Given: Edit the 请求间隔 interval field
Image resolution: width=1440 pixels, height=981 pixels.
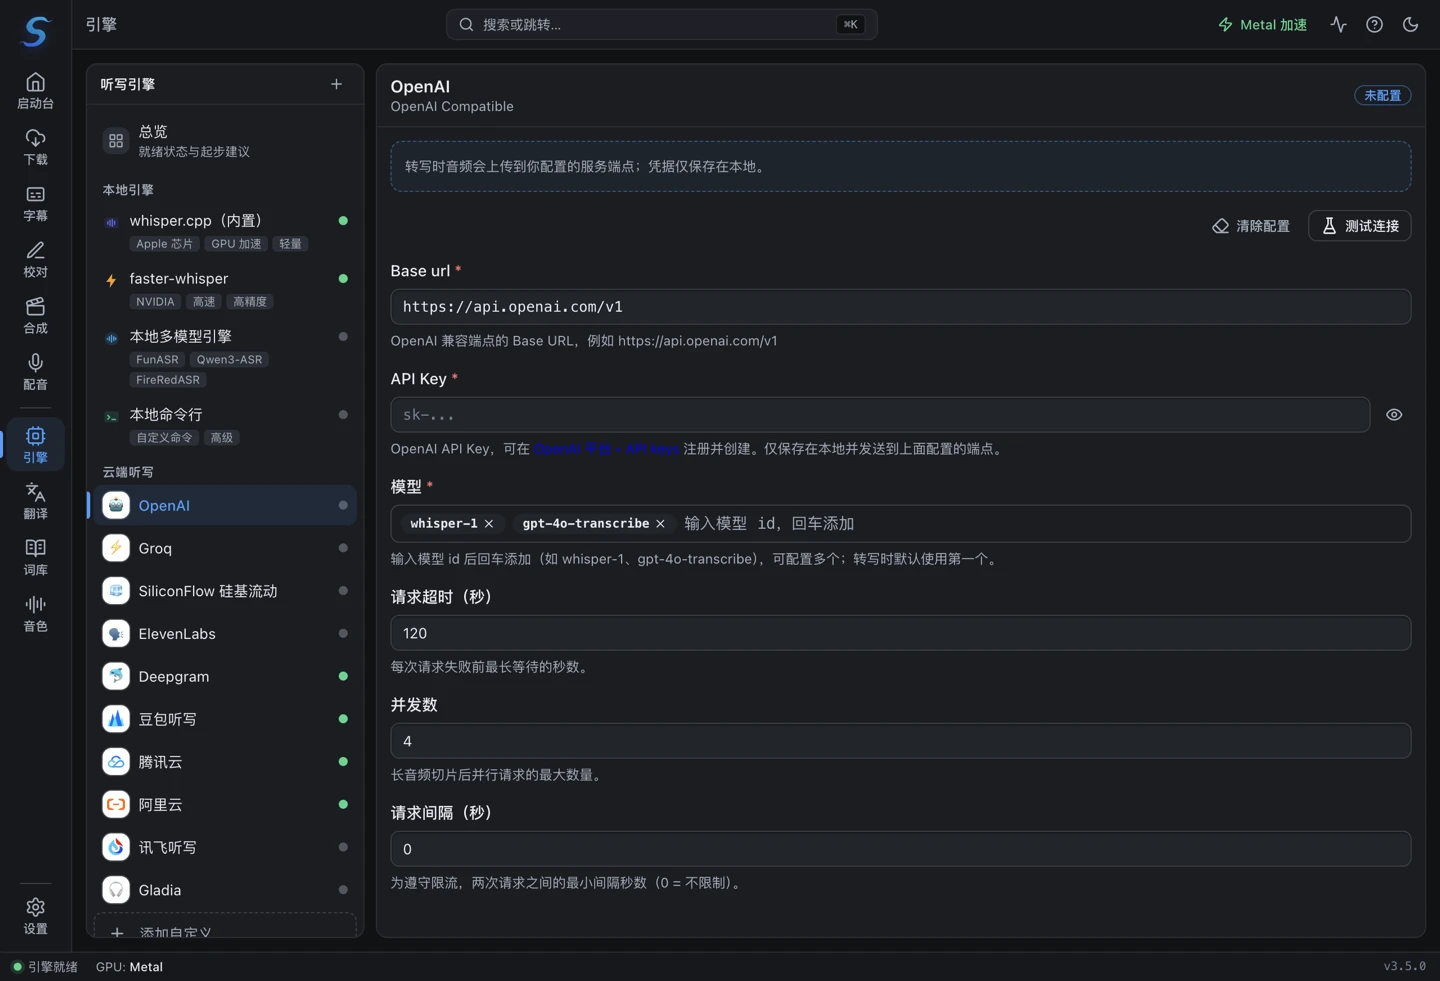Looking at the screenshot, I should (900, 848).
